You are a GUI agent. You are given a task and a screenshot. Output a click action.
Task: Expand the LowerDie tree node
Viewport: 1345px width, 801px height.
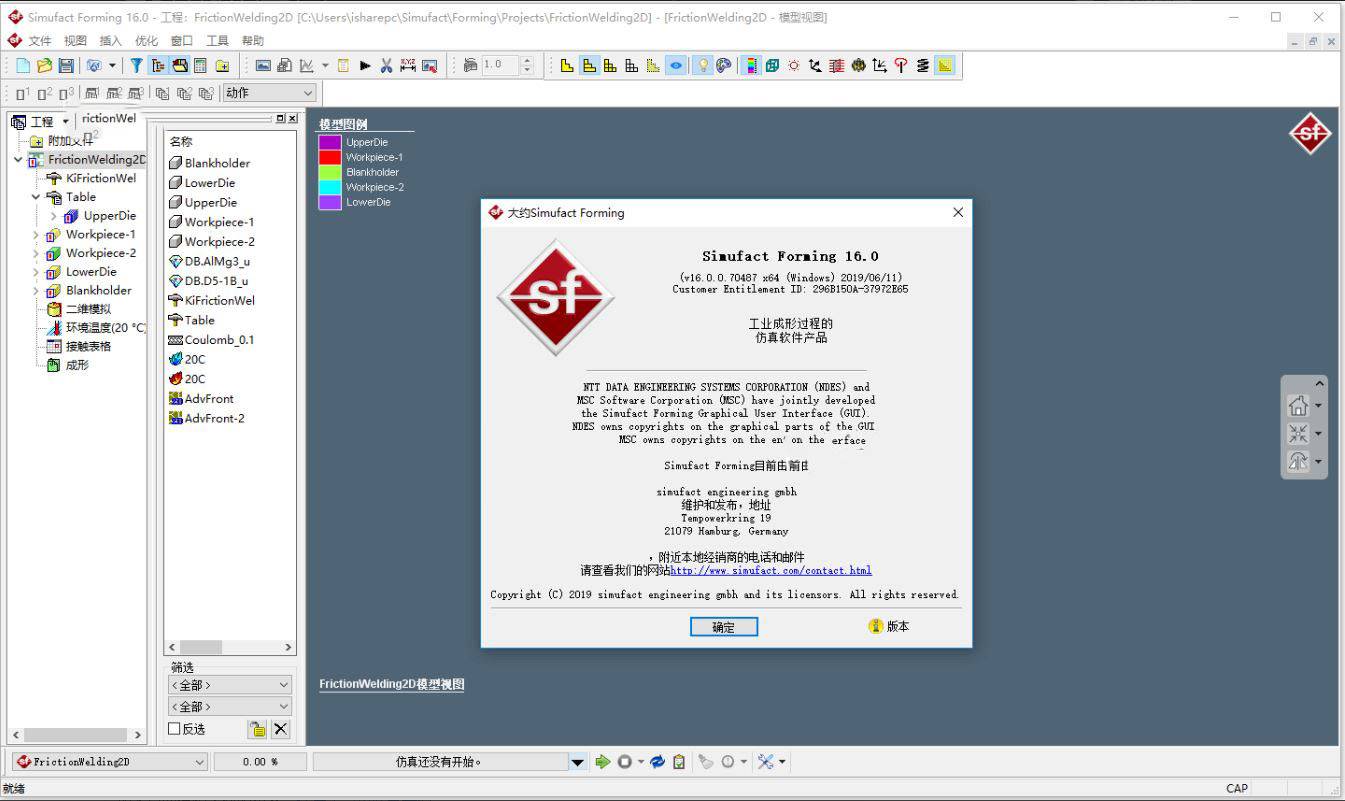point(36,272)
